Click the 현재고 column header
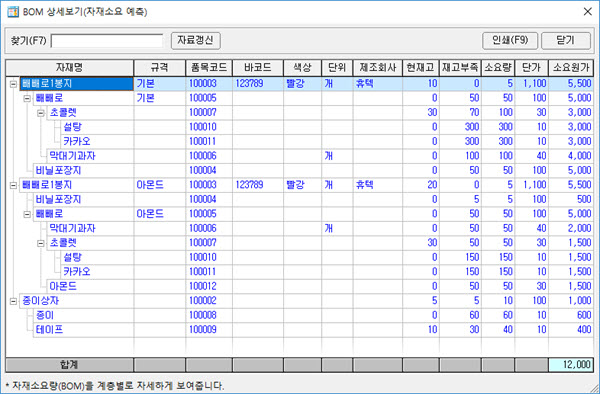The height and width of the screenshot is (394, 600). 421,68
